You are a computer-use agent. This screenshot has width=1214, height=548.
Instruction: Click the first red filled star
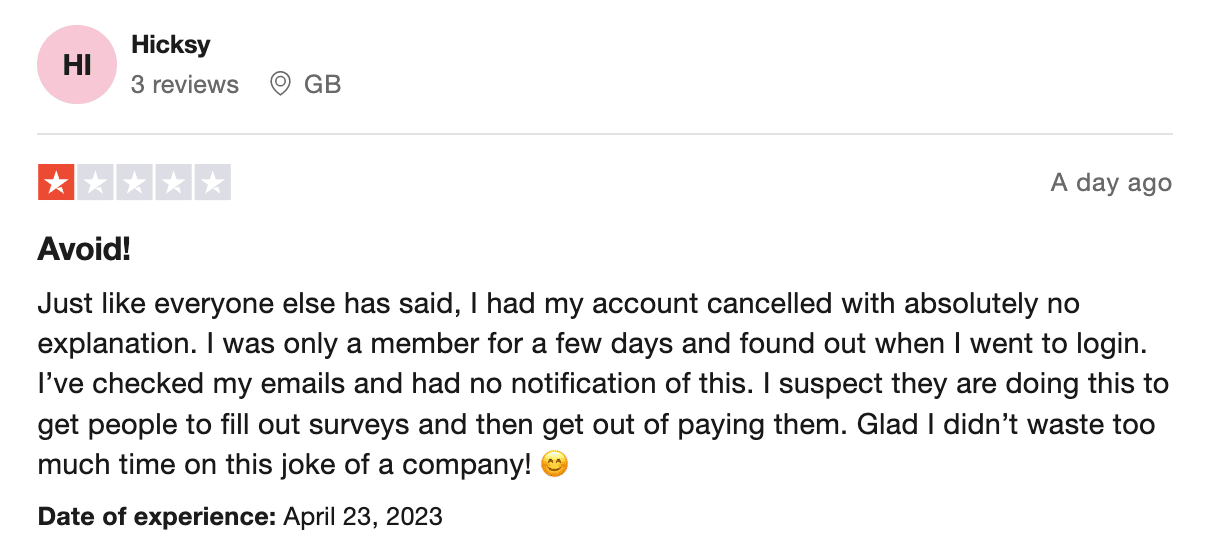click(x=56, y=183)
